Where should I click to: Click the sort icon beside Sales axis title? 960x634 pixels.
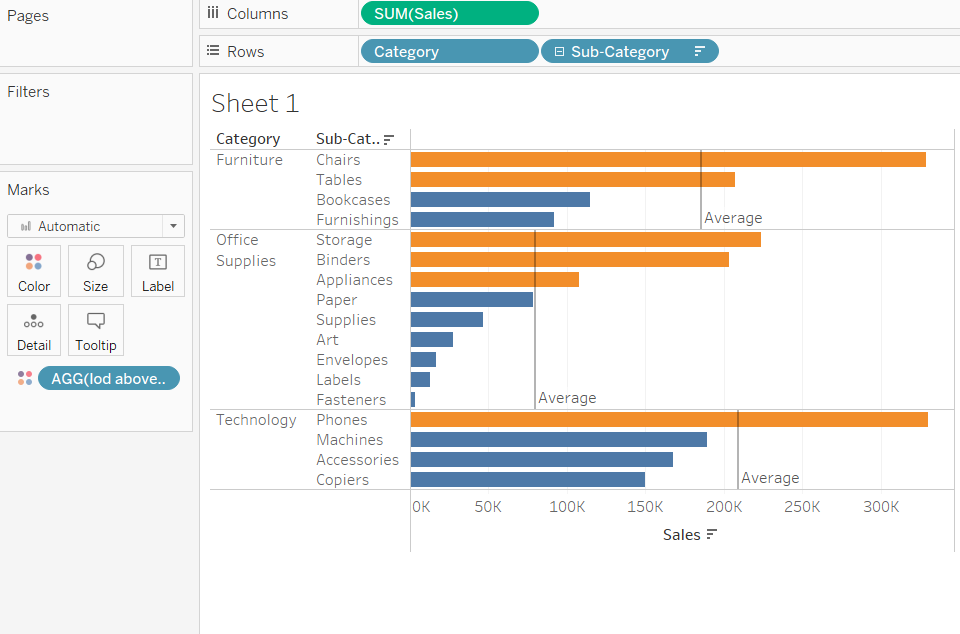point(712,535)
